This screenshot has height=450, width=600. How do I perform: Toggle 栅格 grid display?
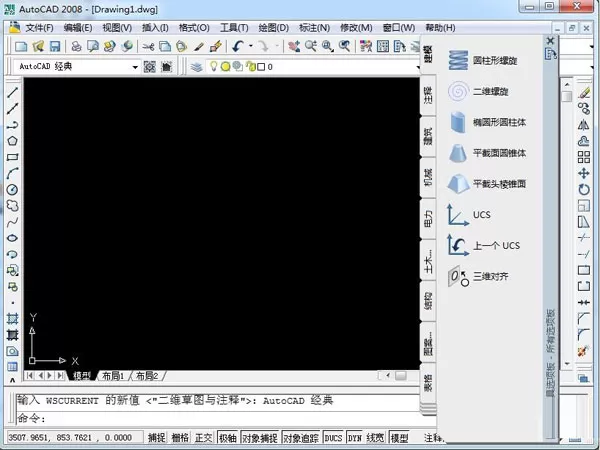[x=180, y=437]
